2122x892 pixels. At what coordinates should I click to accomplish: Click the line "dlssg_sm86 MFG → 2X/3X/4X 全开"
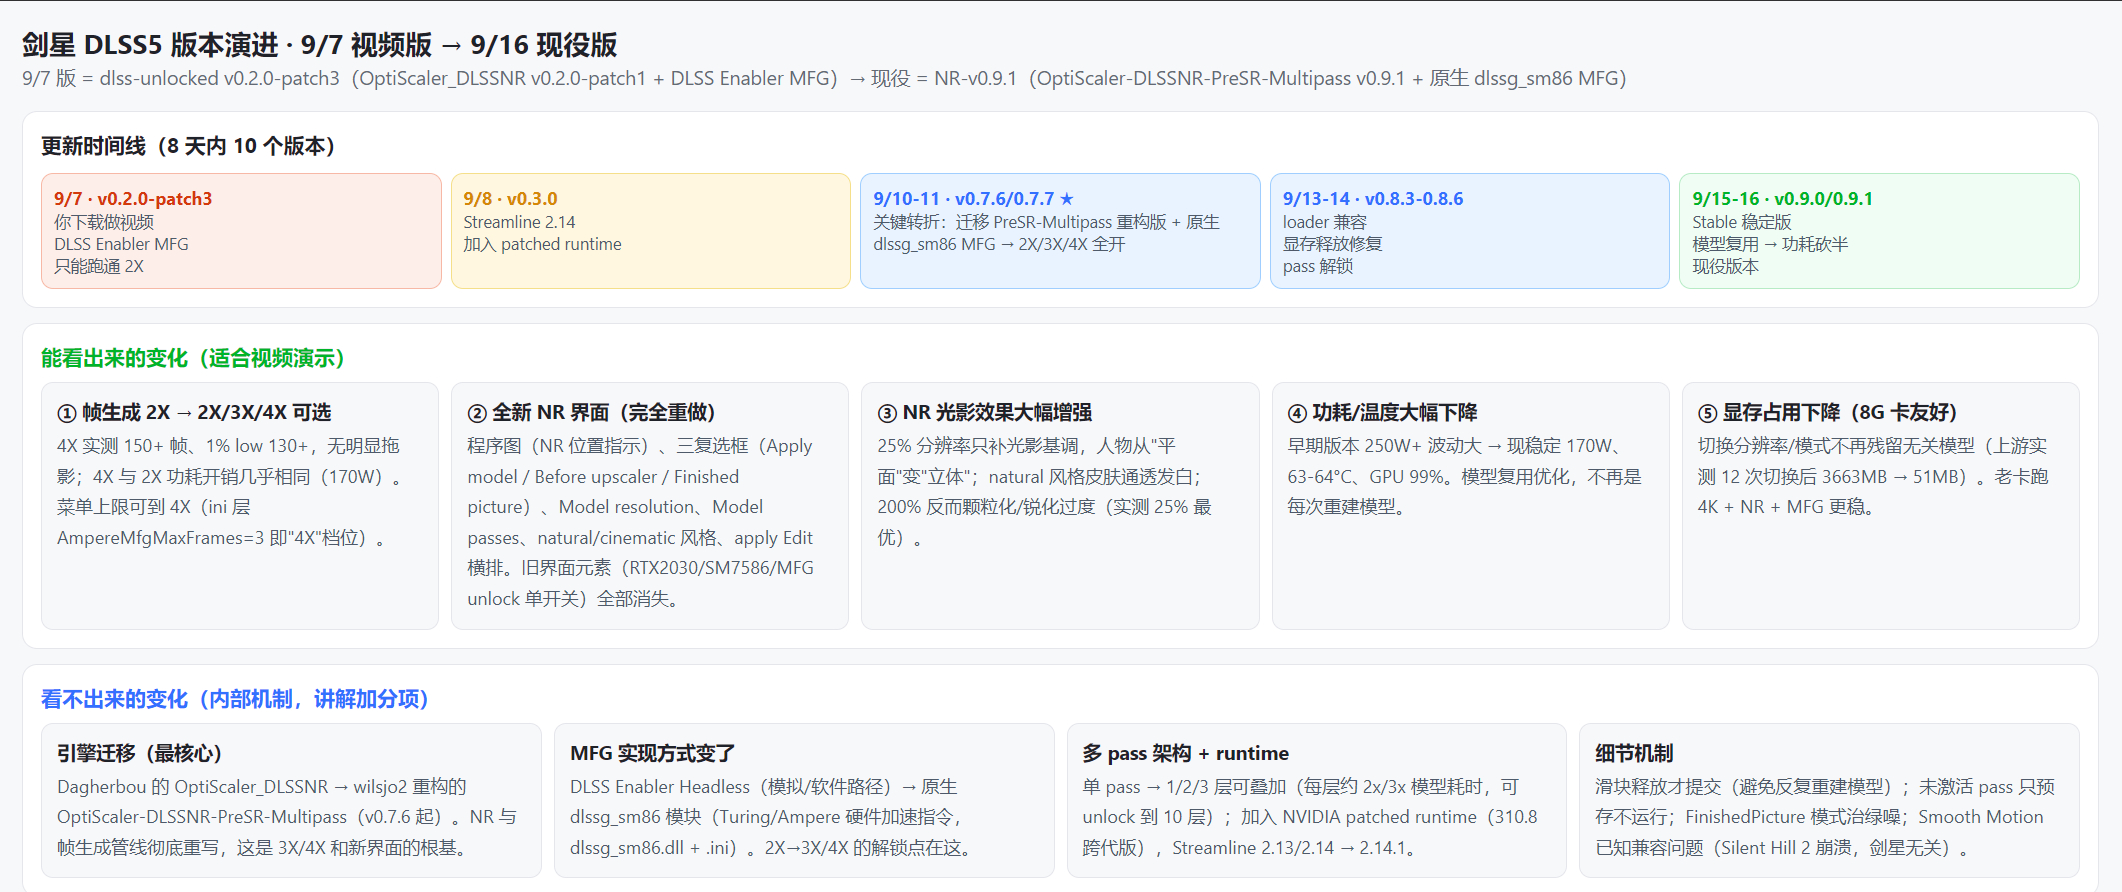[x=999, y=244]
